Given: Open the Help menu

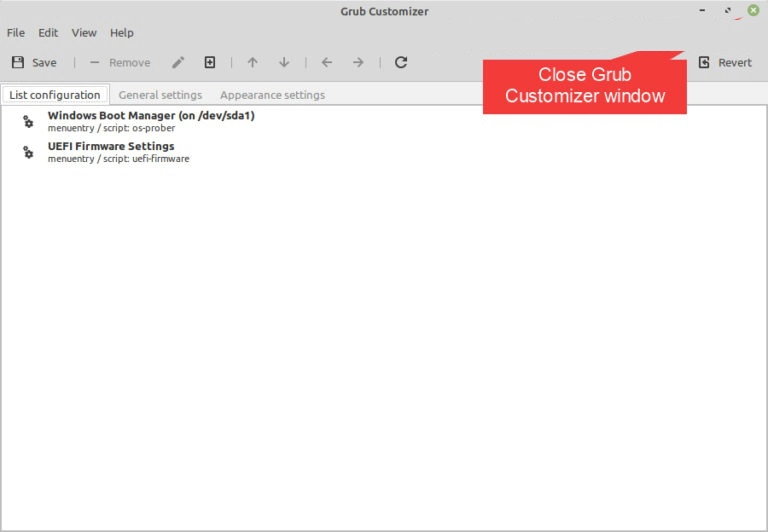Looking at the screenshot, I should 121,33.
